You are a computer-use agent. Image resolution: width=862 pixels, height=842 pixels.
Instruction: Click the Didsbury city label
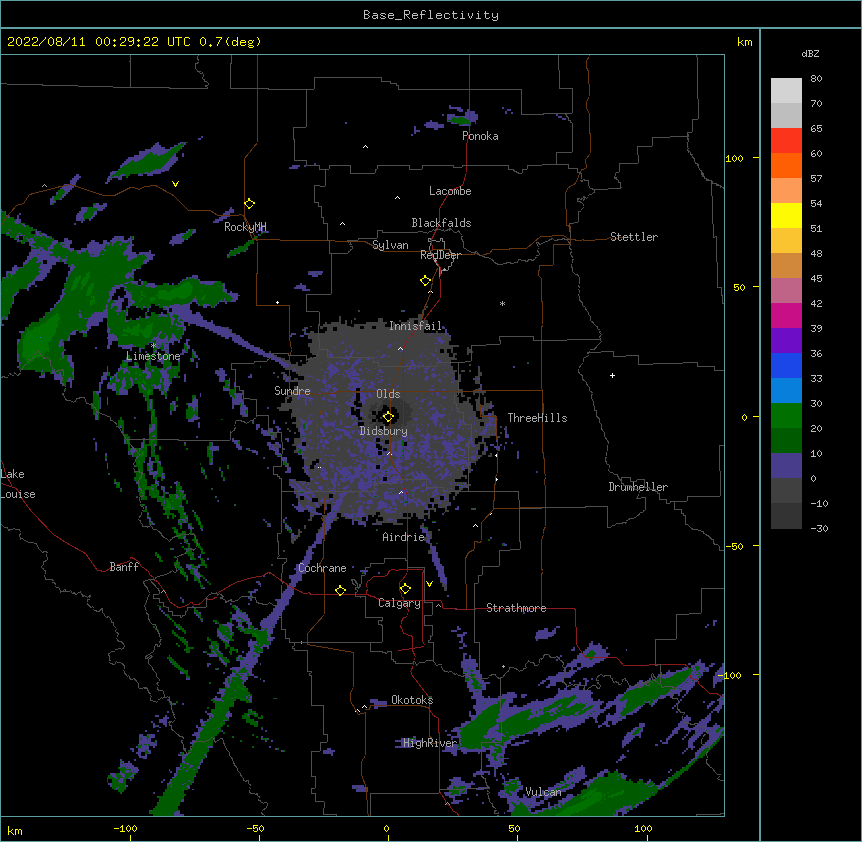(383, 431)
